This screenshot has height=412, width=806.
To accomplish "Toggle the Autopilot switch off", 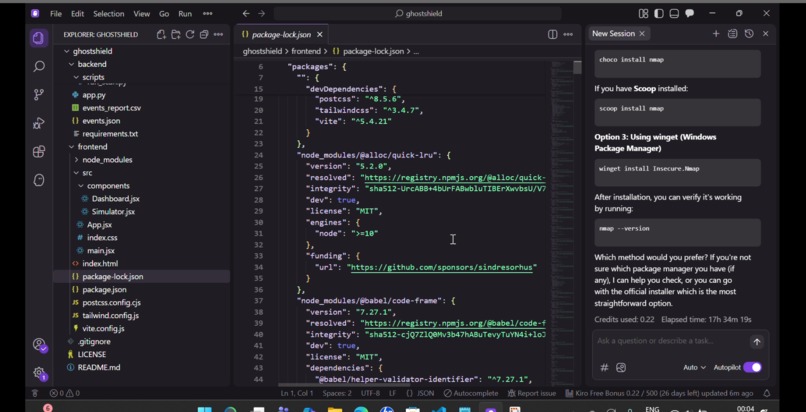I will click(x=752, y=367).
